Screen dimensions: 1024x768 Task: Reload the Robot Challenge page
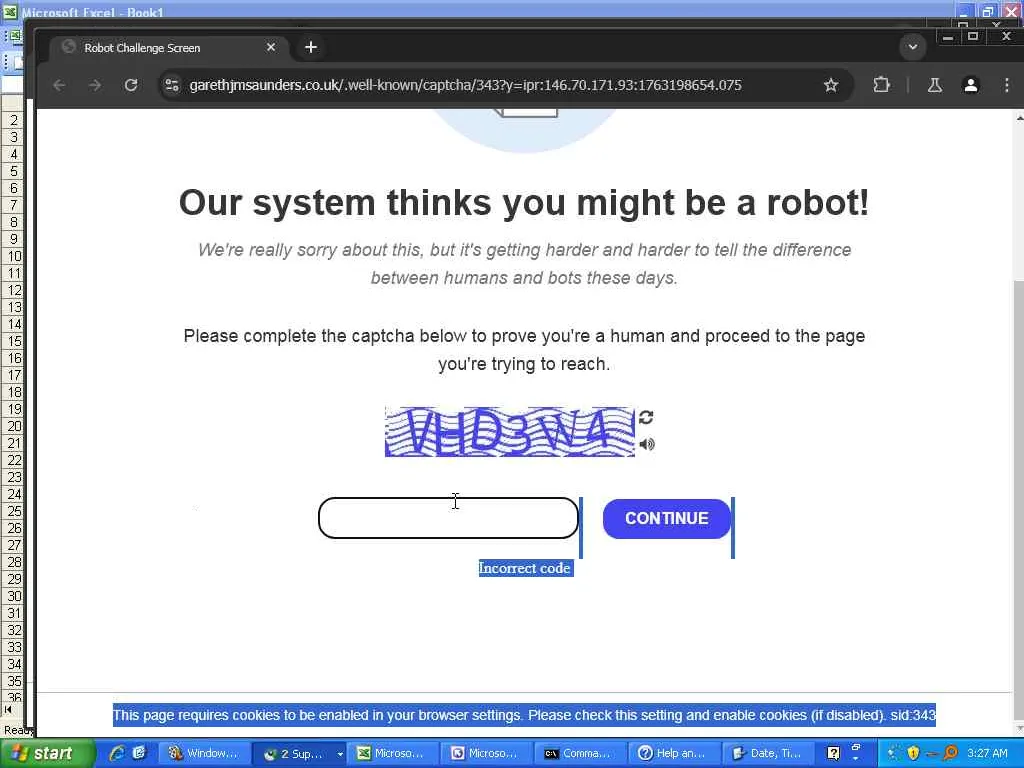pos(131,85)
